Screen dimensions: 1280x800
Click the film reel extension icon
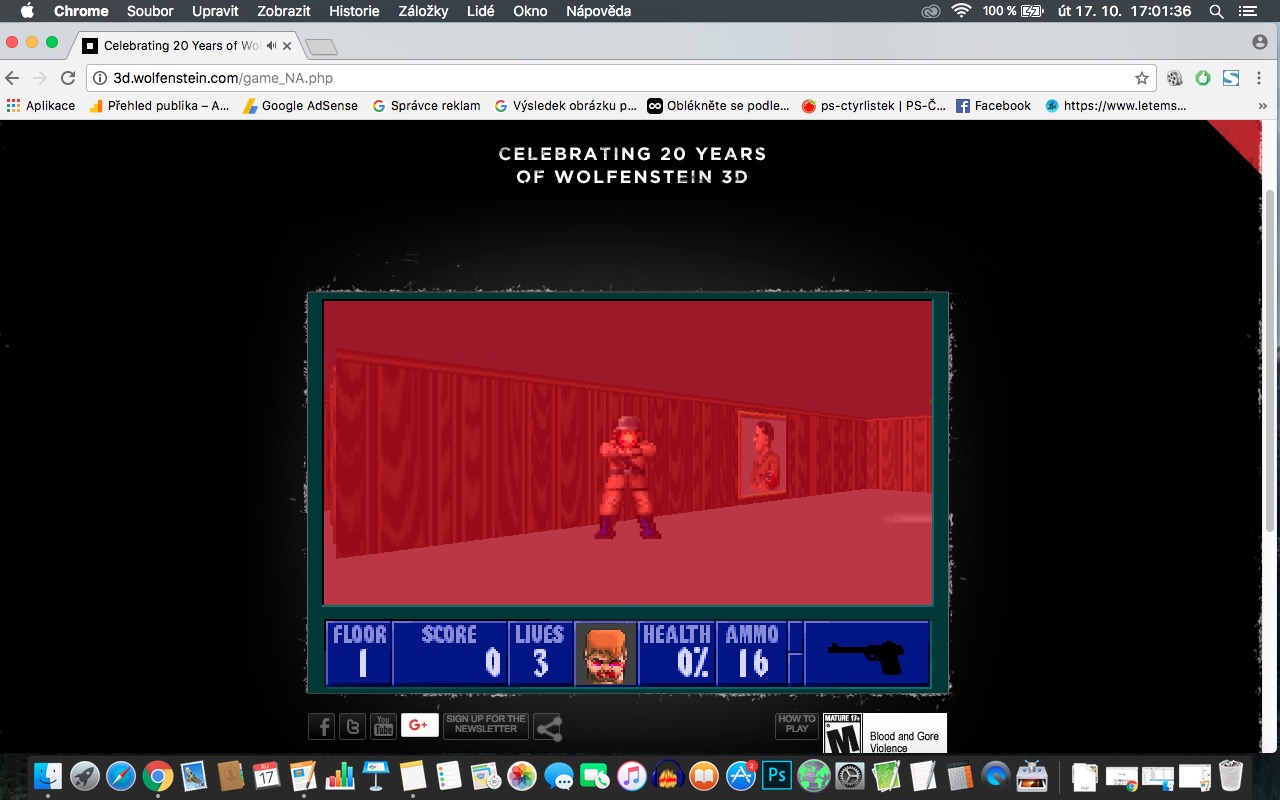coord(1175,78)
